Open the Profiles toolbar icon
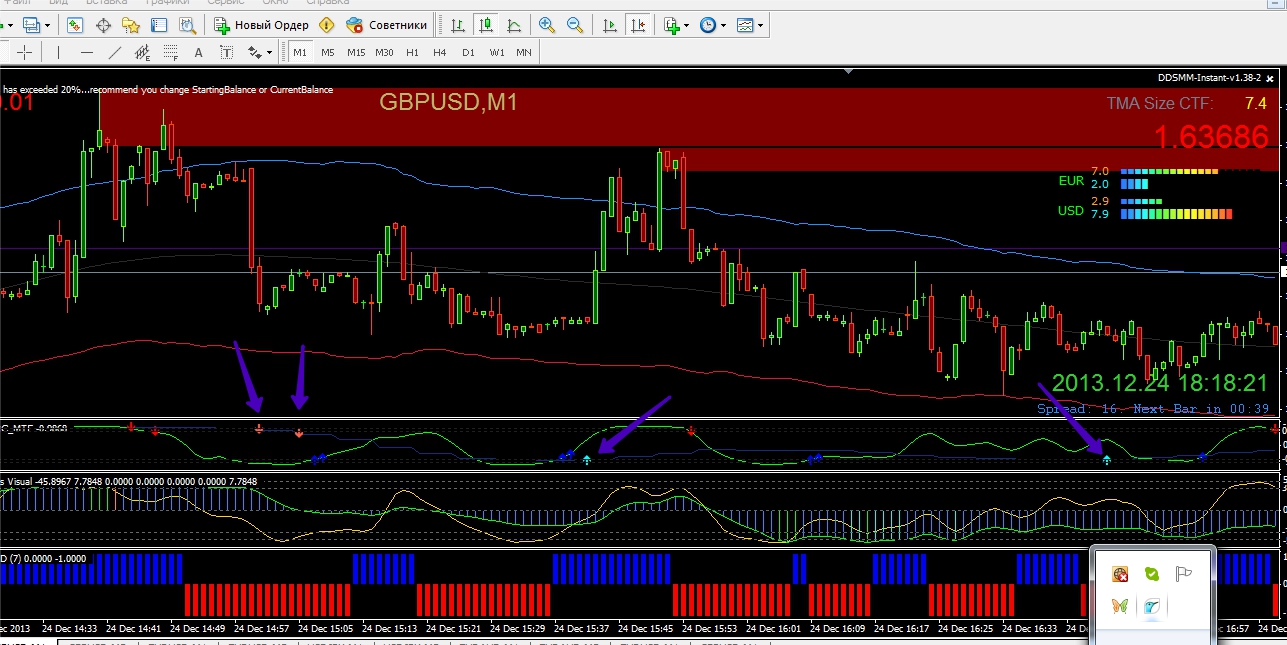The width and height of the screenshot is (1287, 645). coord(31,25)
